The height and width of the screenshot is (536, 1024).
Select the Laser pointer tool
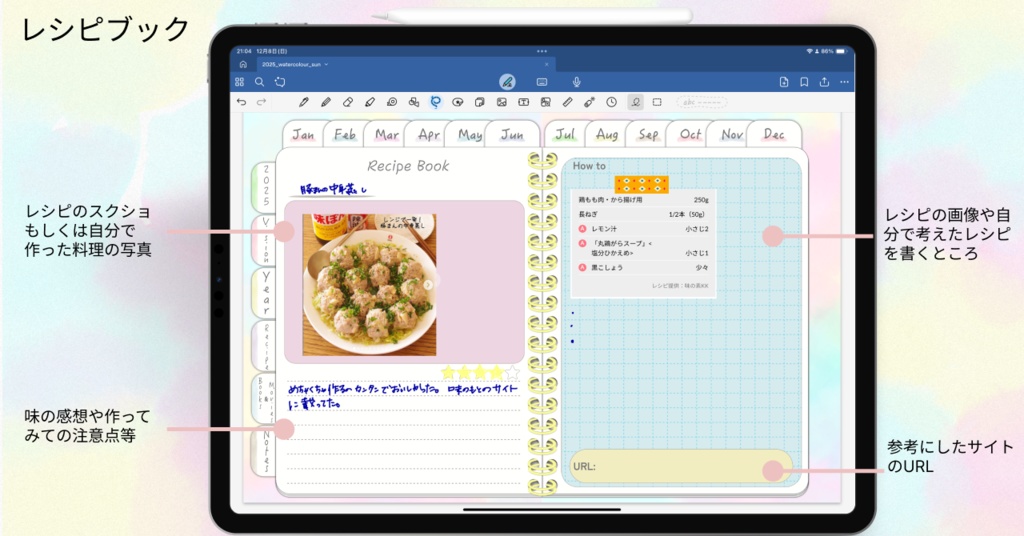click(589, 102)
